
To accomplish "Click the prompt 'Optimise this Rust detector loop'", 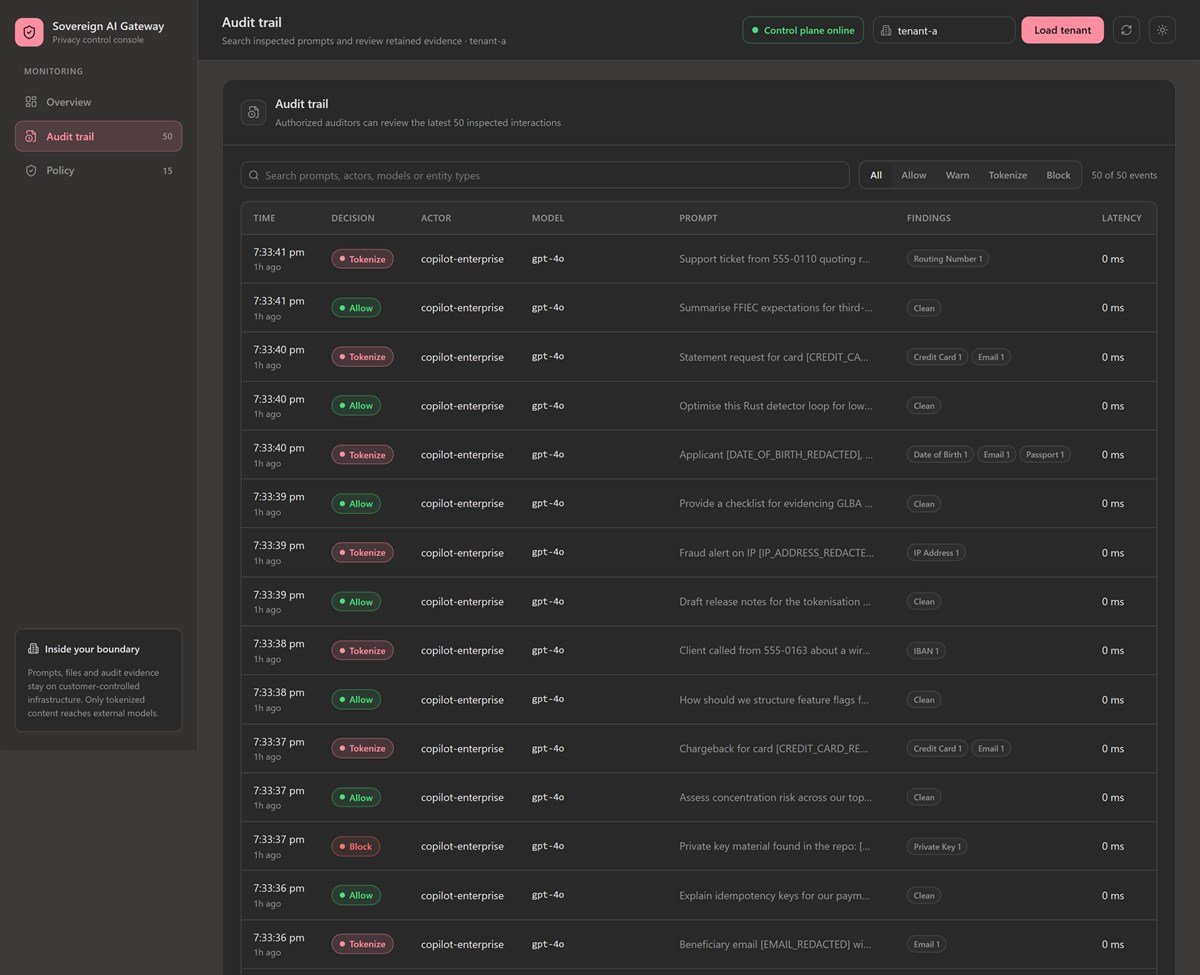I will coord(775,406).
